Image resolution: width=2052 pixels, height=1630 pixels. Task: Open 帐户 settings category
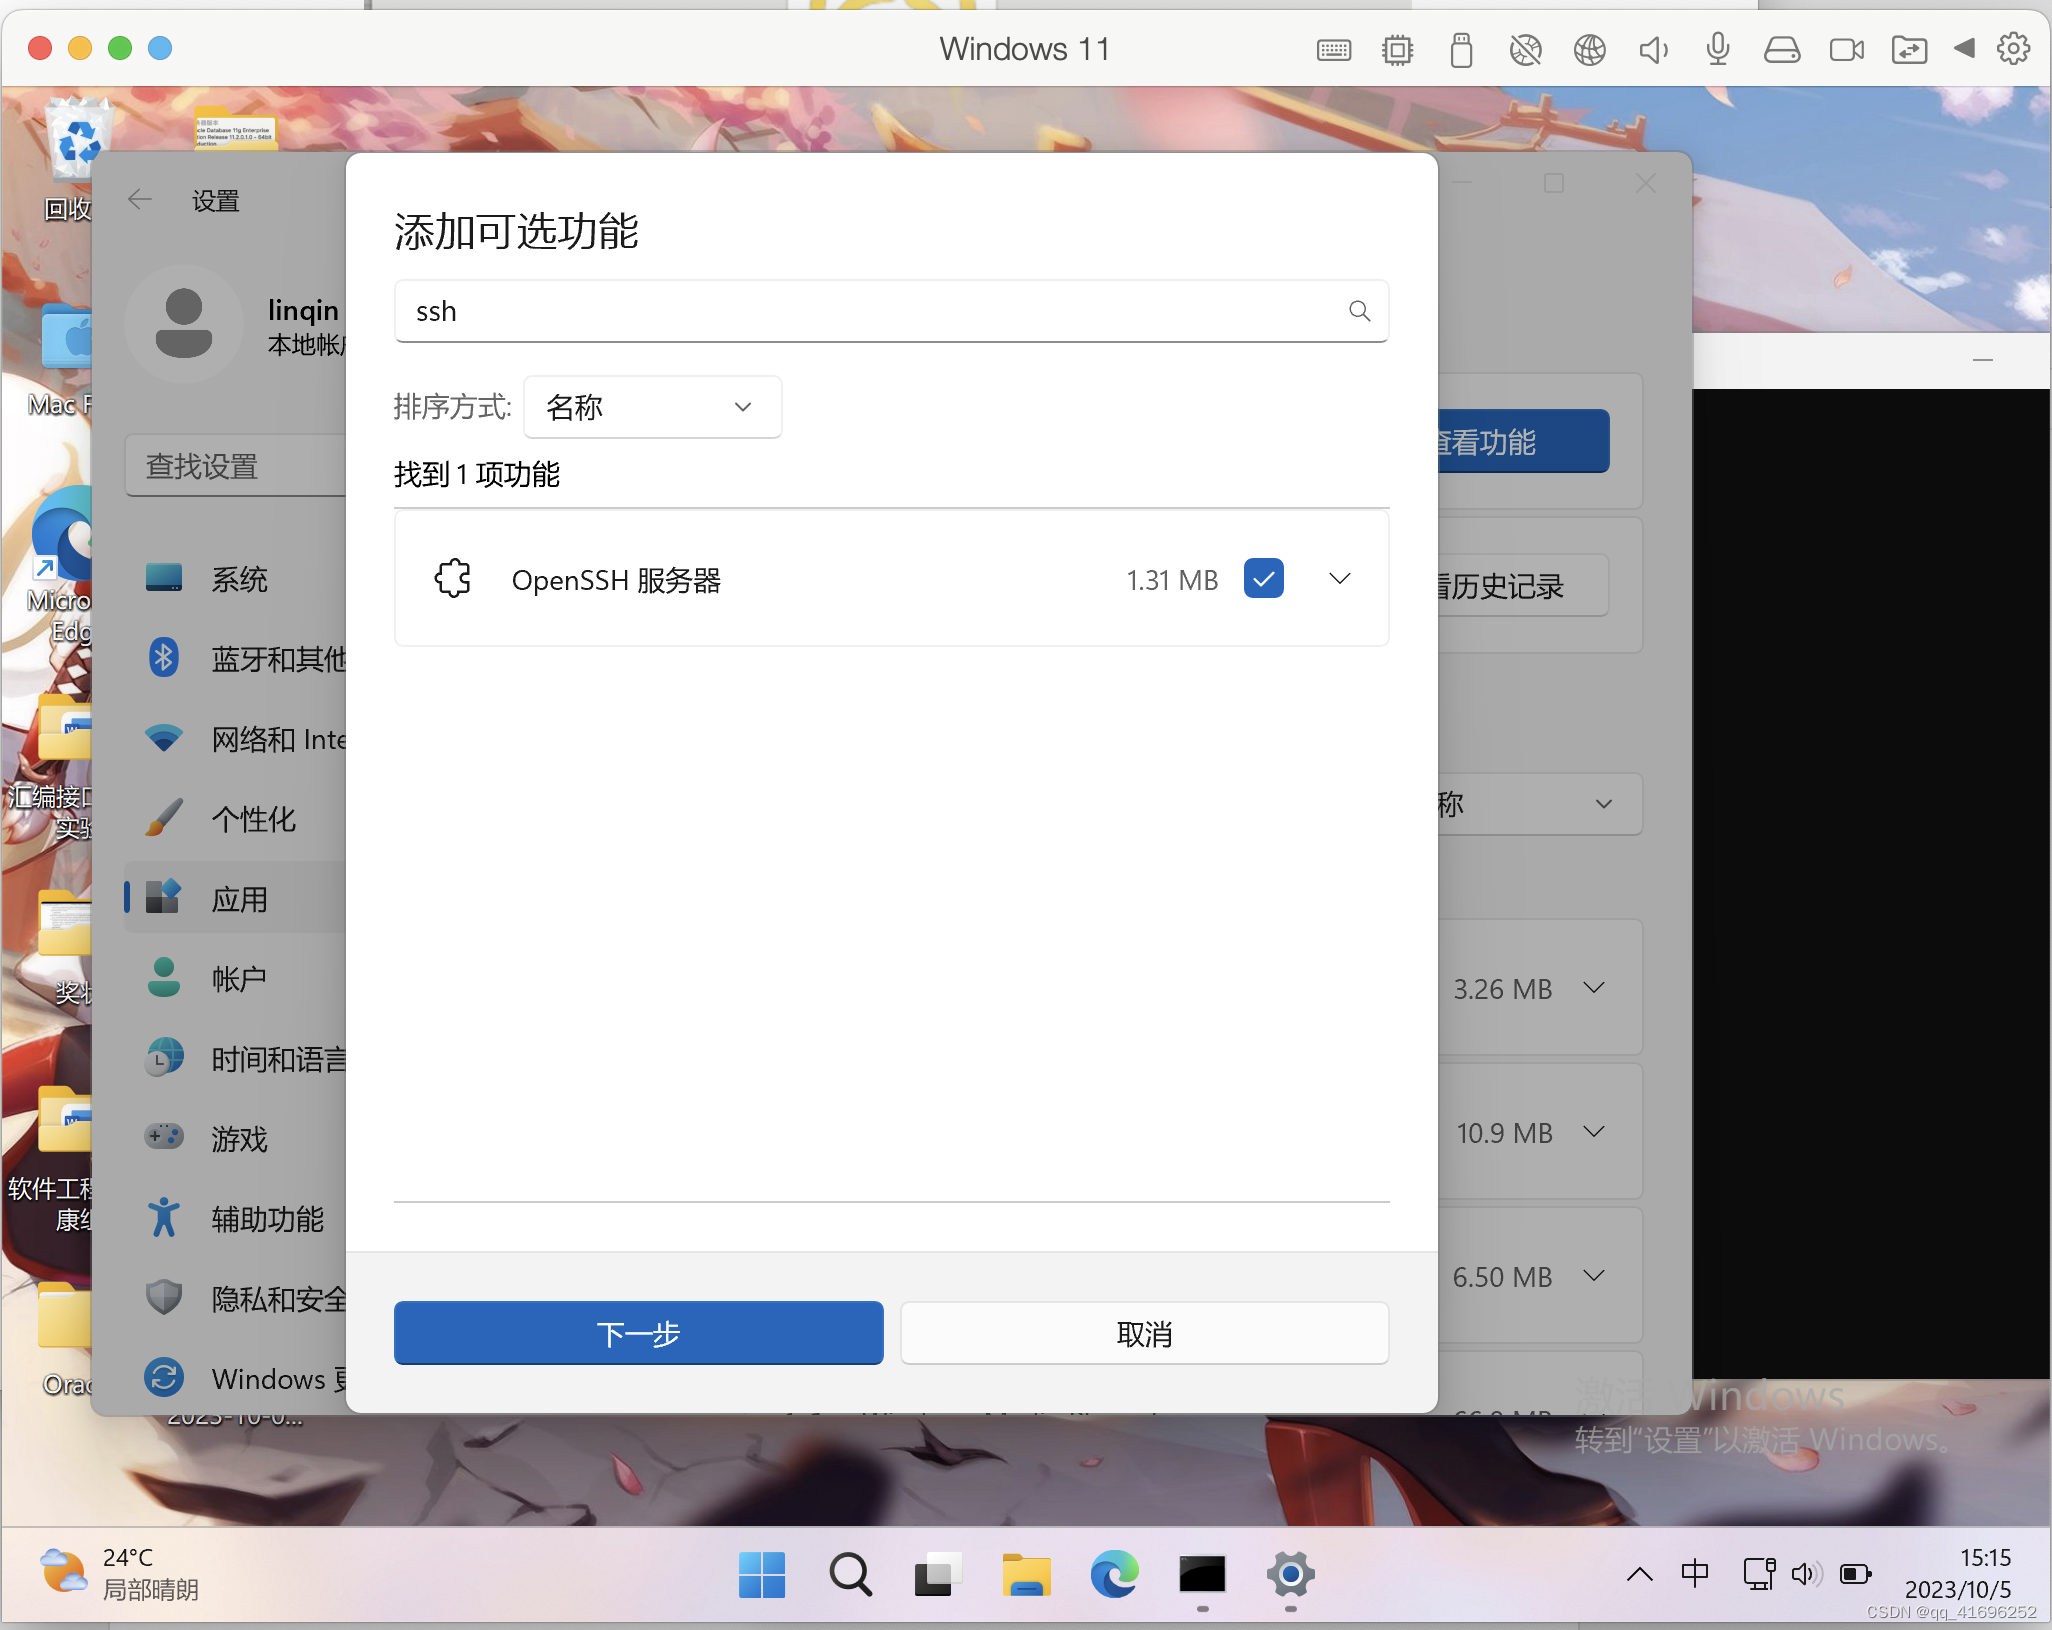235,979
